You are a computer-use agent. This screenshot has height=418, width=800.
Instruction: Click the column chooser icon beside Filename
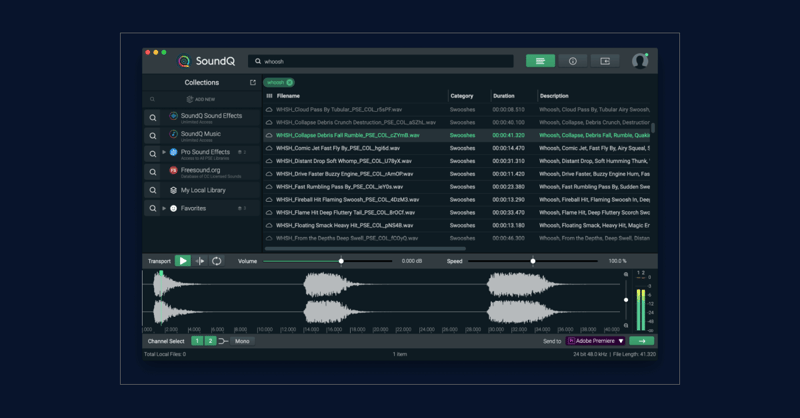(269, 96)
